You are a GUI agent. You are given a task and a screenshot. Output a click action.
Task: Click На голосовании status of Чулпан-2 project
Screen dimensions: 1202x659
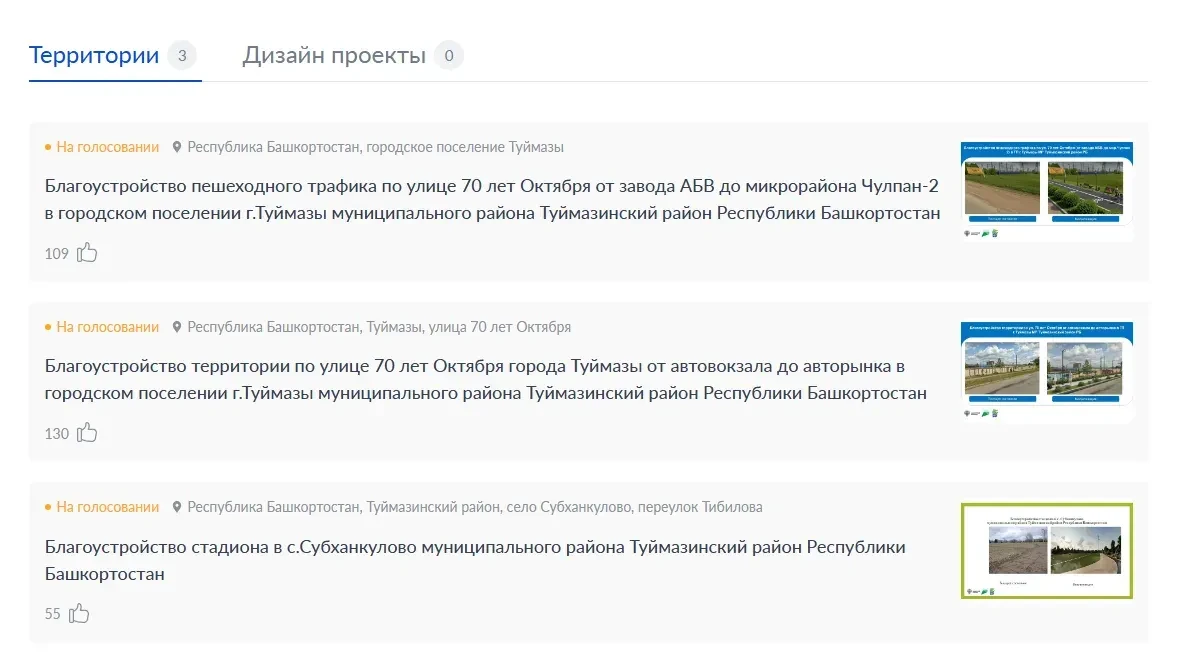(102, 147)
